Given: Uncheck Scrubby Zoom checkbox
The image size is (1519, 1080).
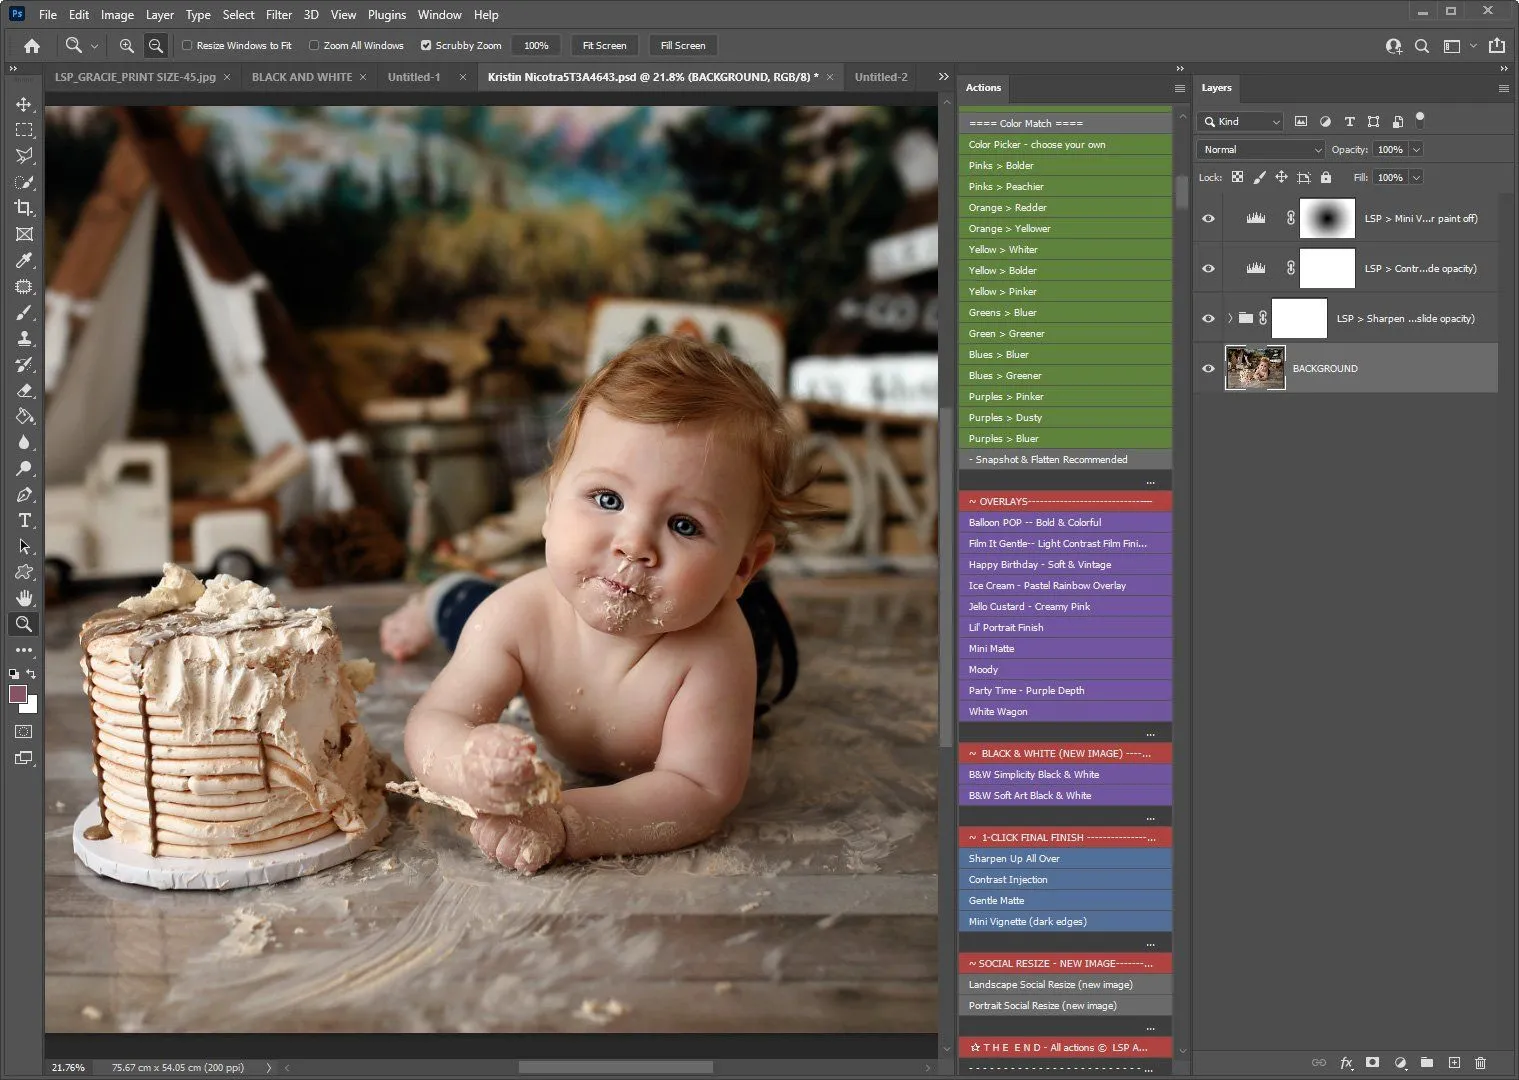Looking at the screenshot, I should click(426, 45).
